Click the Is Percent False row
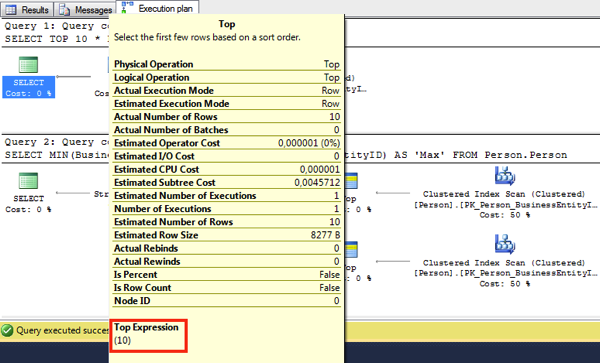Screen dimensions: 600x363 [227, 274]
